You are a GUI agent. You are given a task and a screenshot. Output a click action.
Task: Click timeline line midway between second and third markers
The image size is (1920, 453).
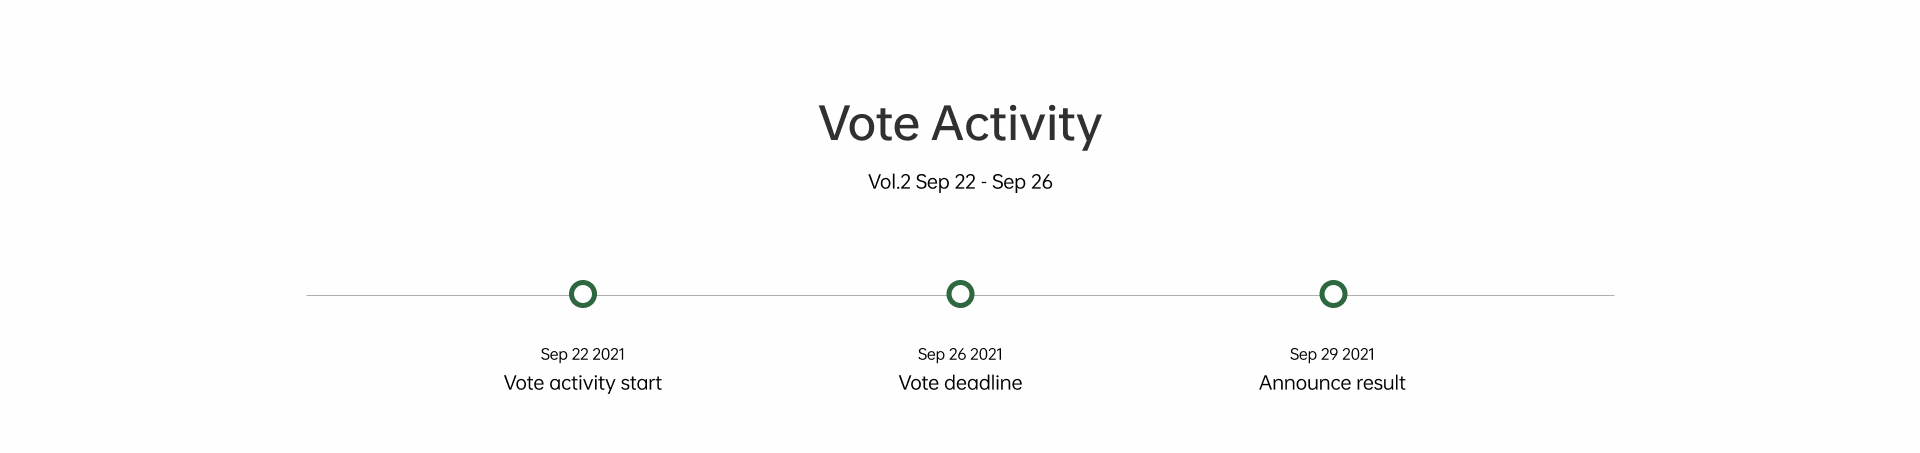pos(1146,295)
